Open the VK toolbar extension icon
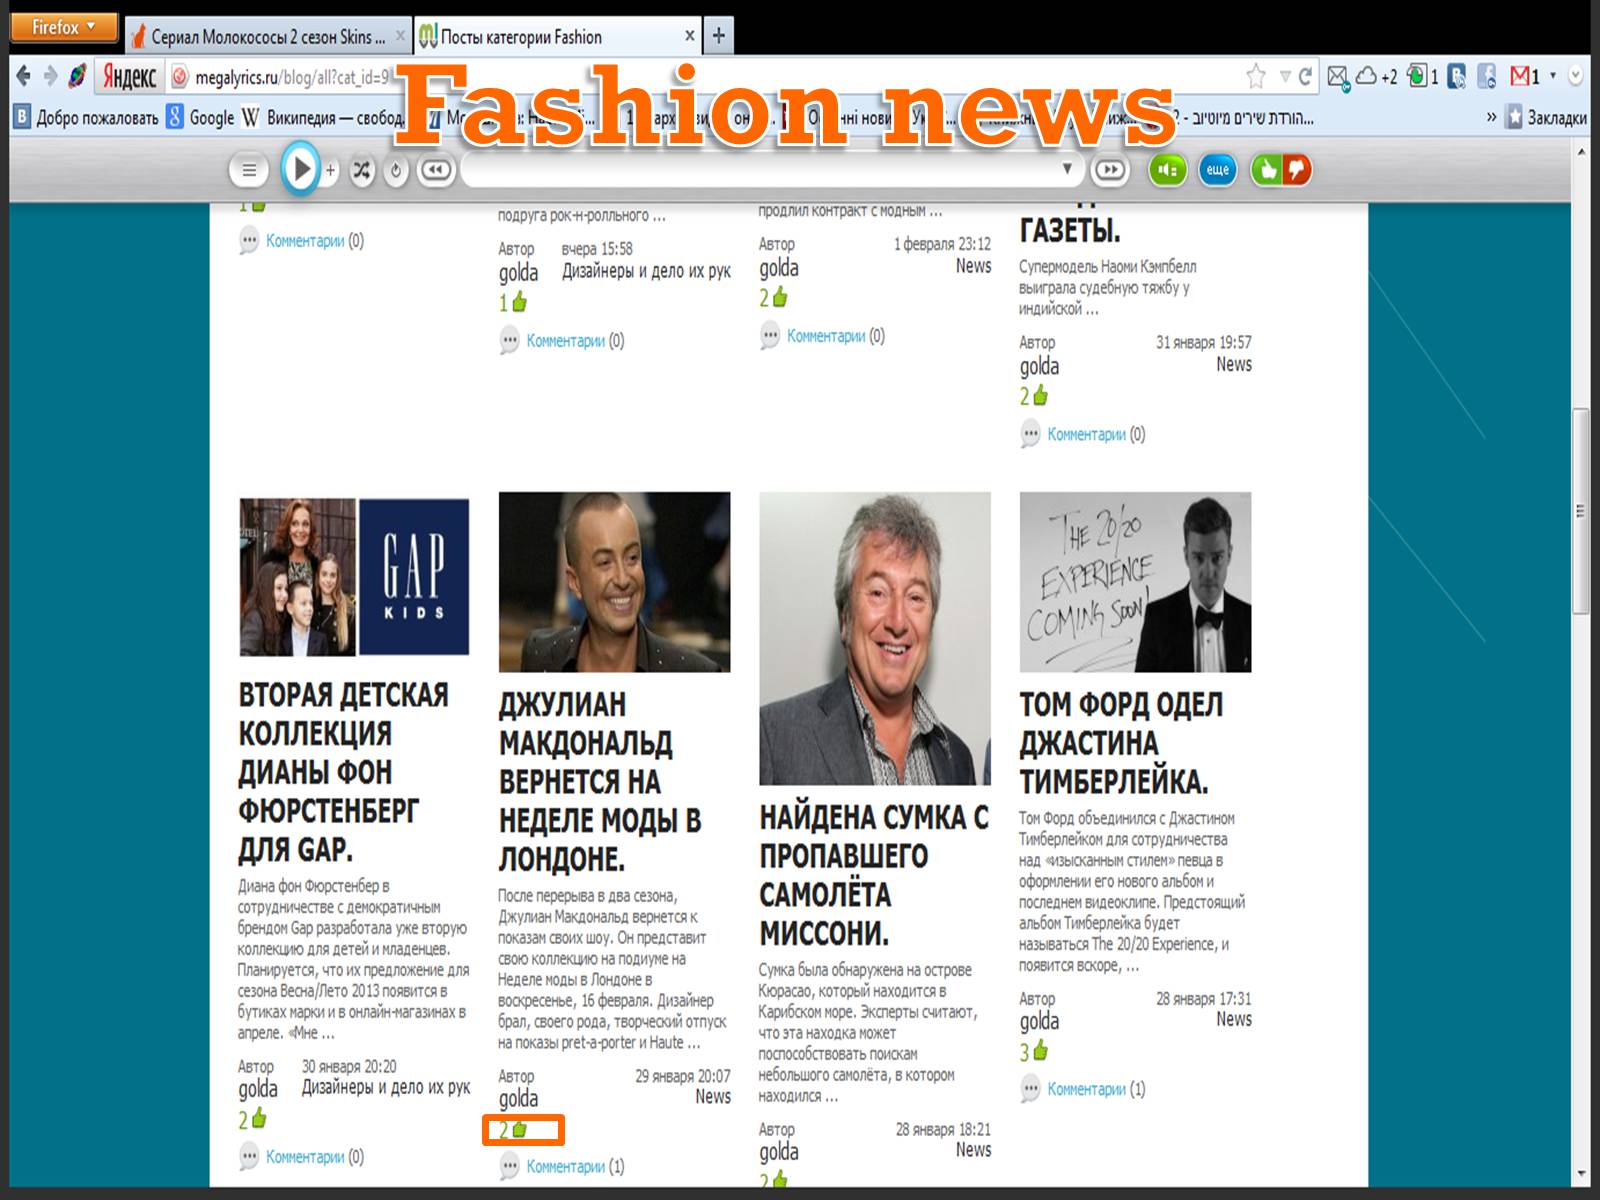Viewport: 1600px width, 1200px height. click(x=1457, y=76)
